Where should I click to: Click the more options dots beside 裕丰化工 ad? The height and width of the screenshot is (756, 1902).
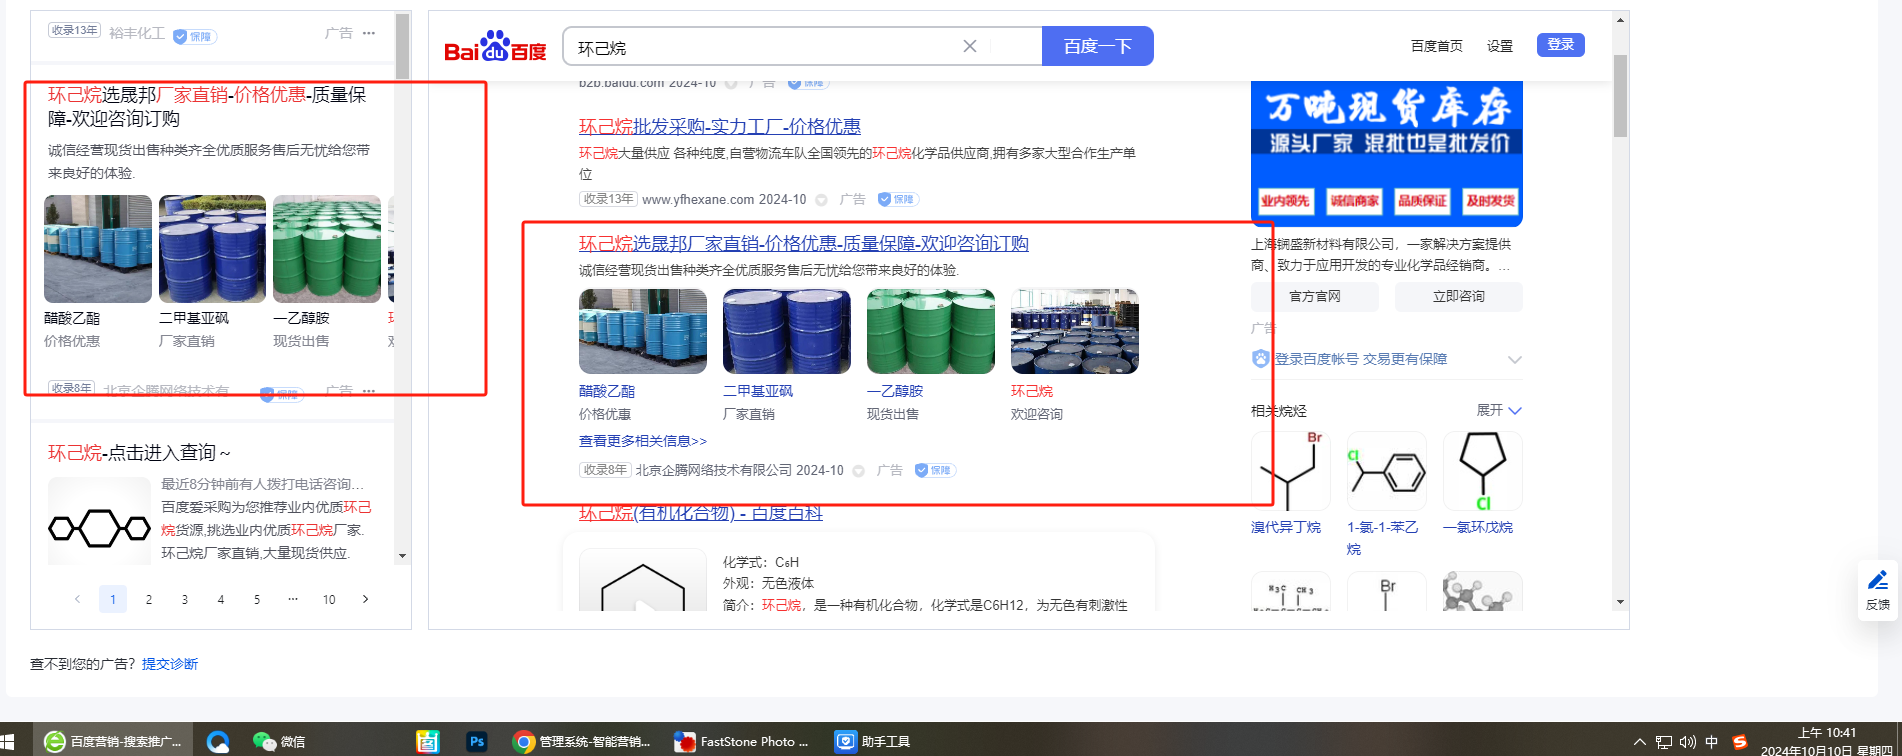(x=369, y=33)
